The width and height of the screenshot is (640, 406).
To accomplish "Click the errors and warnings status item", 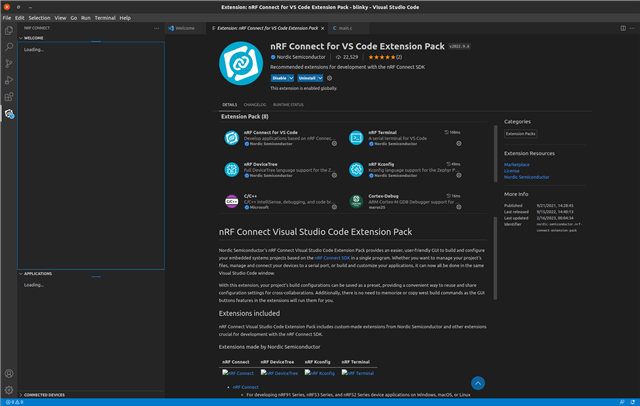I will coord(14,402).
